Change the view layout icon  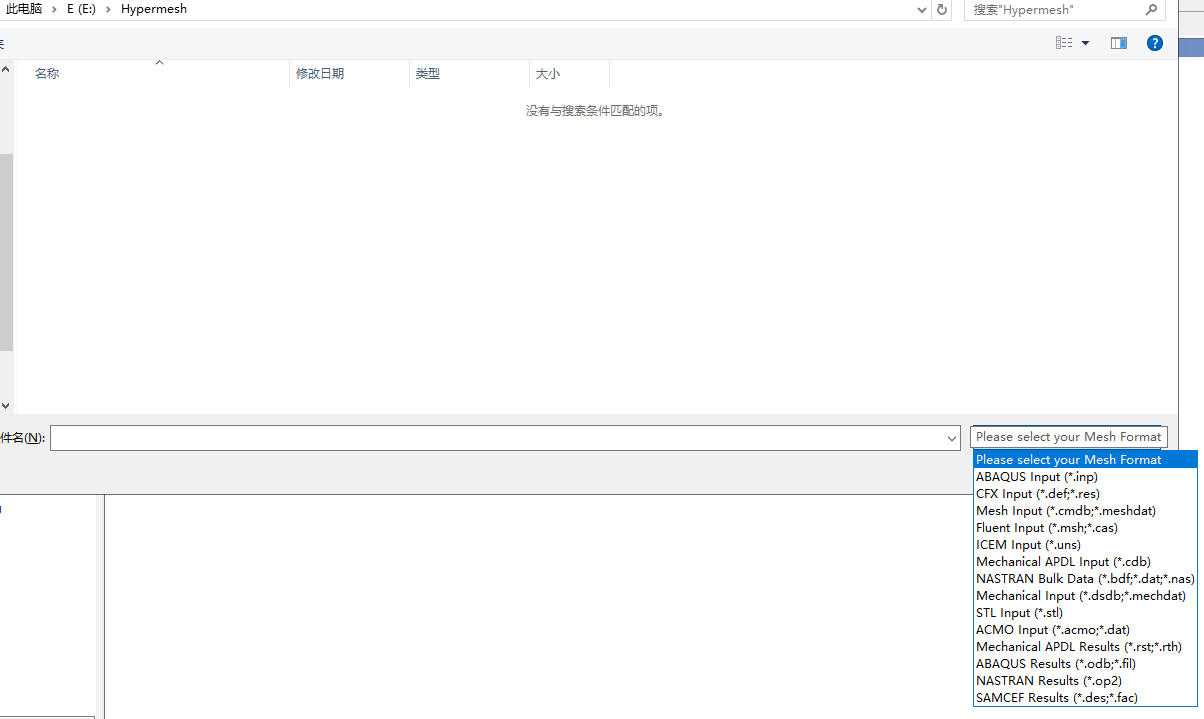point(1064,43)
